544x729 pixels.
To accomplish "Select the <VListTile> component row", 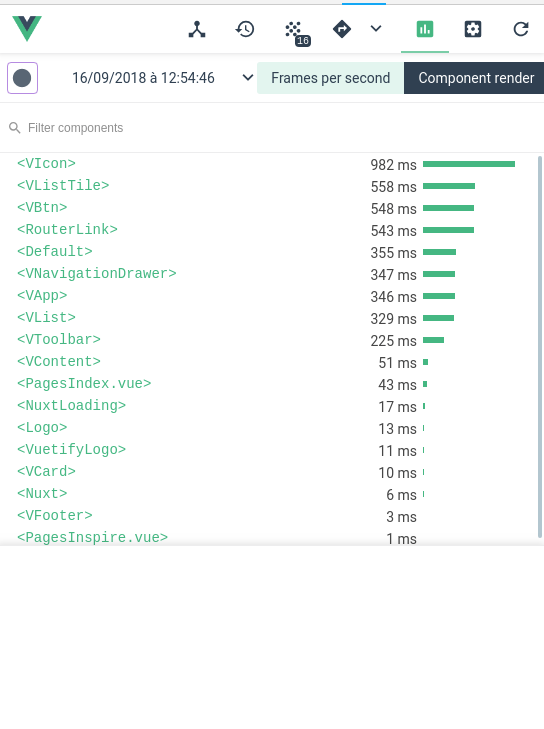I will pyautogui.click(x=269, y=186).
